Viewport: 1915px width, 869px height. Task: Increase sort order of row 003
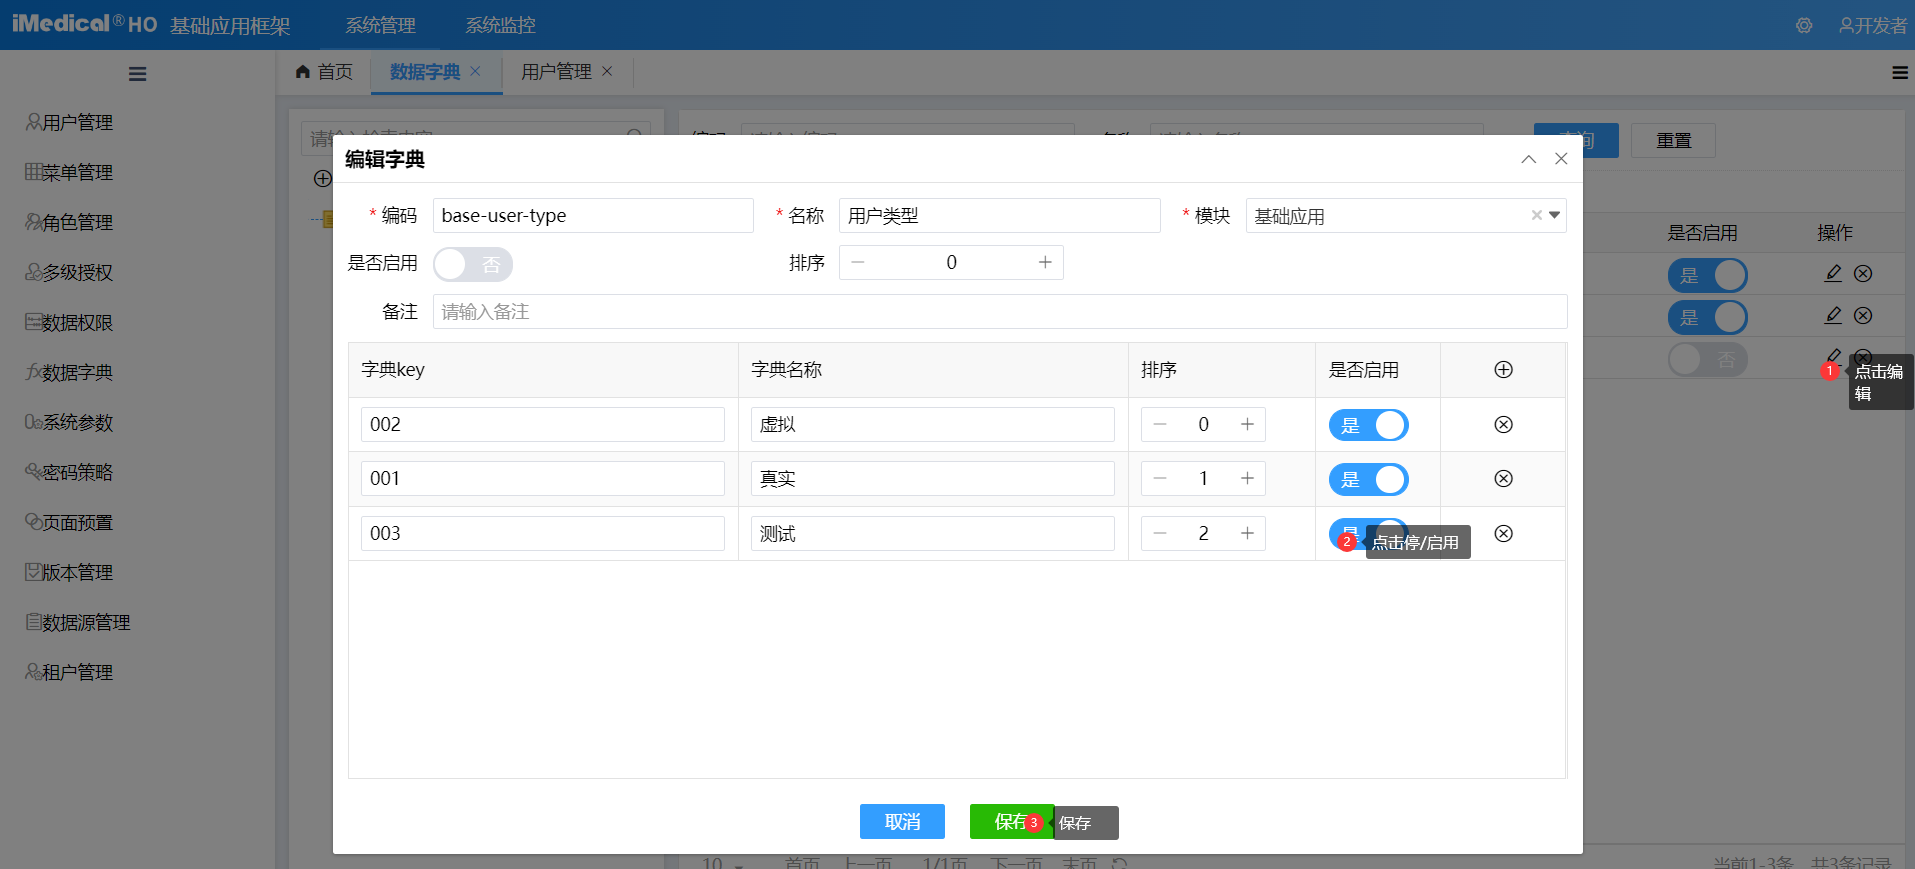1247,534
